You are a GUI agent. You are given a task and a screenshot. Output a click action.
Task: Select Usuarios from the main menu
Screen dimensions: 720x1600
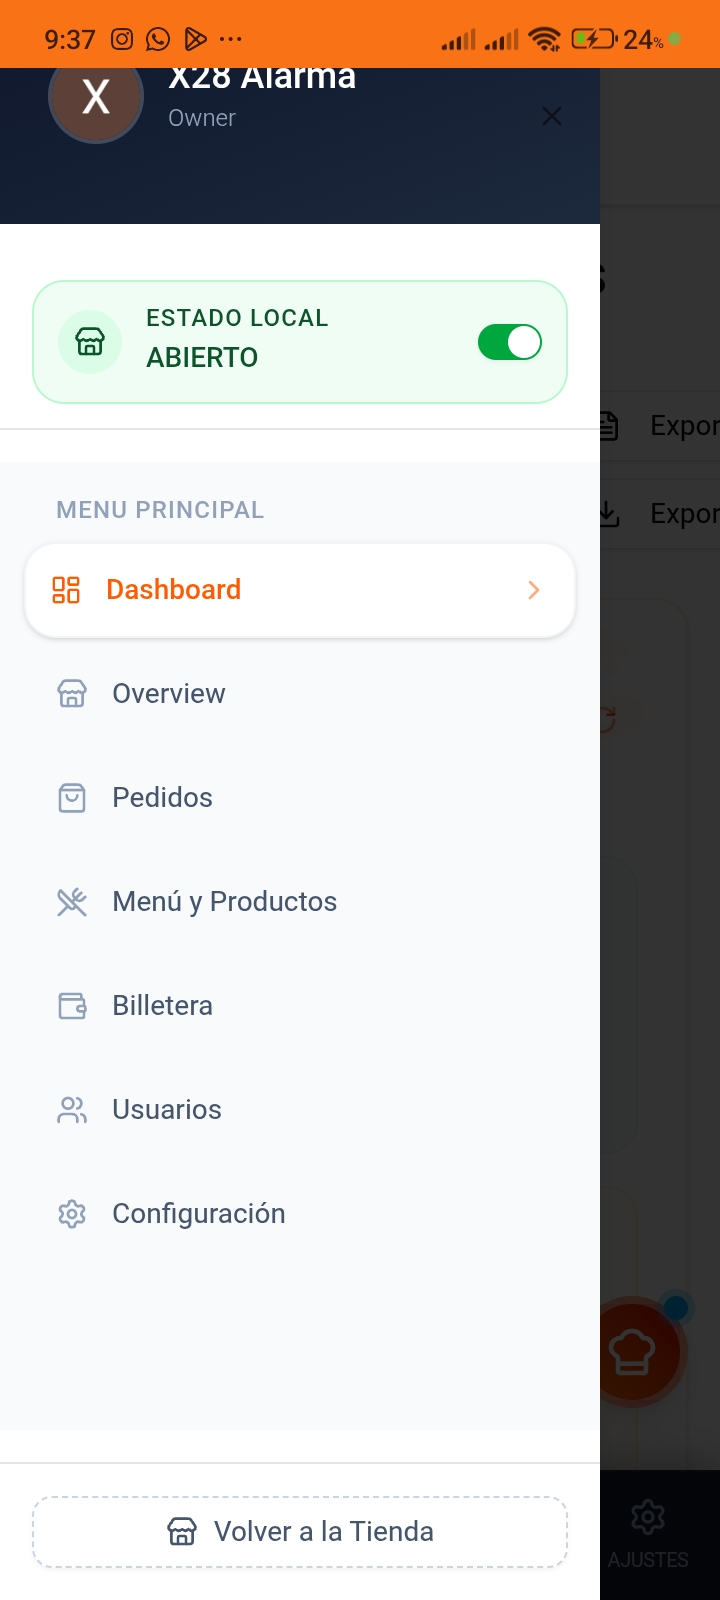click(166, 1109)
